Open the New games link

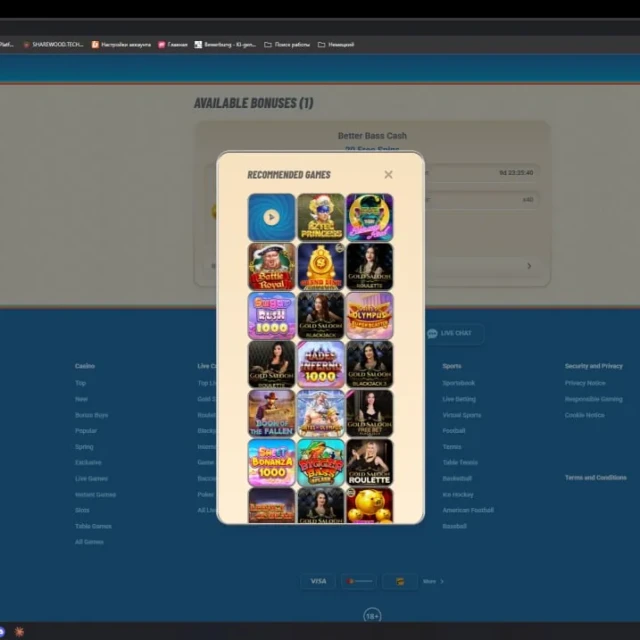pyautogui.click(x=81, y=399)
